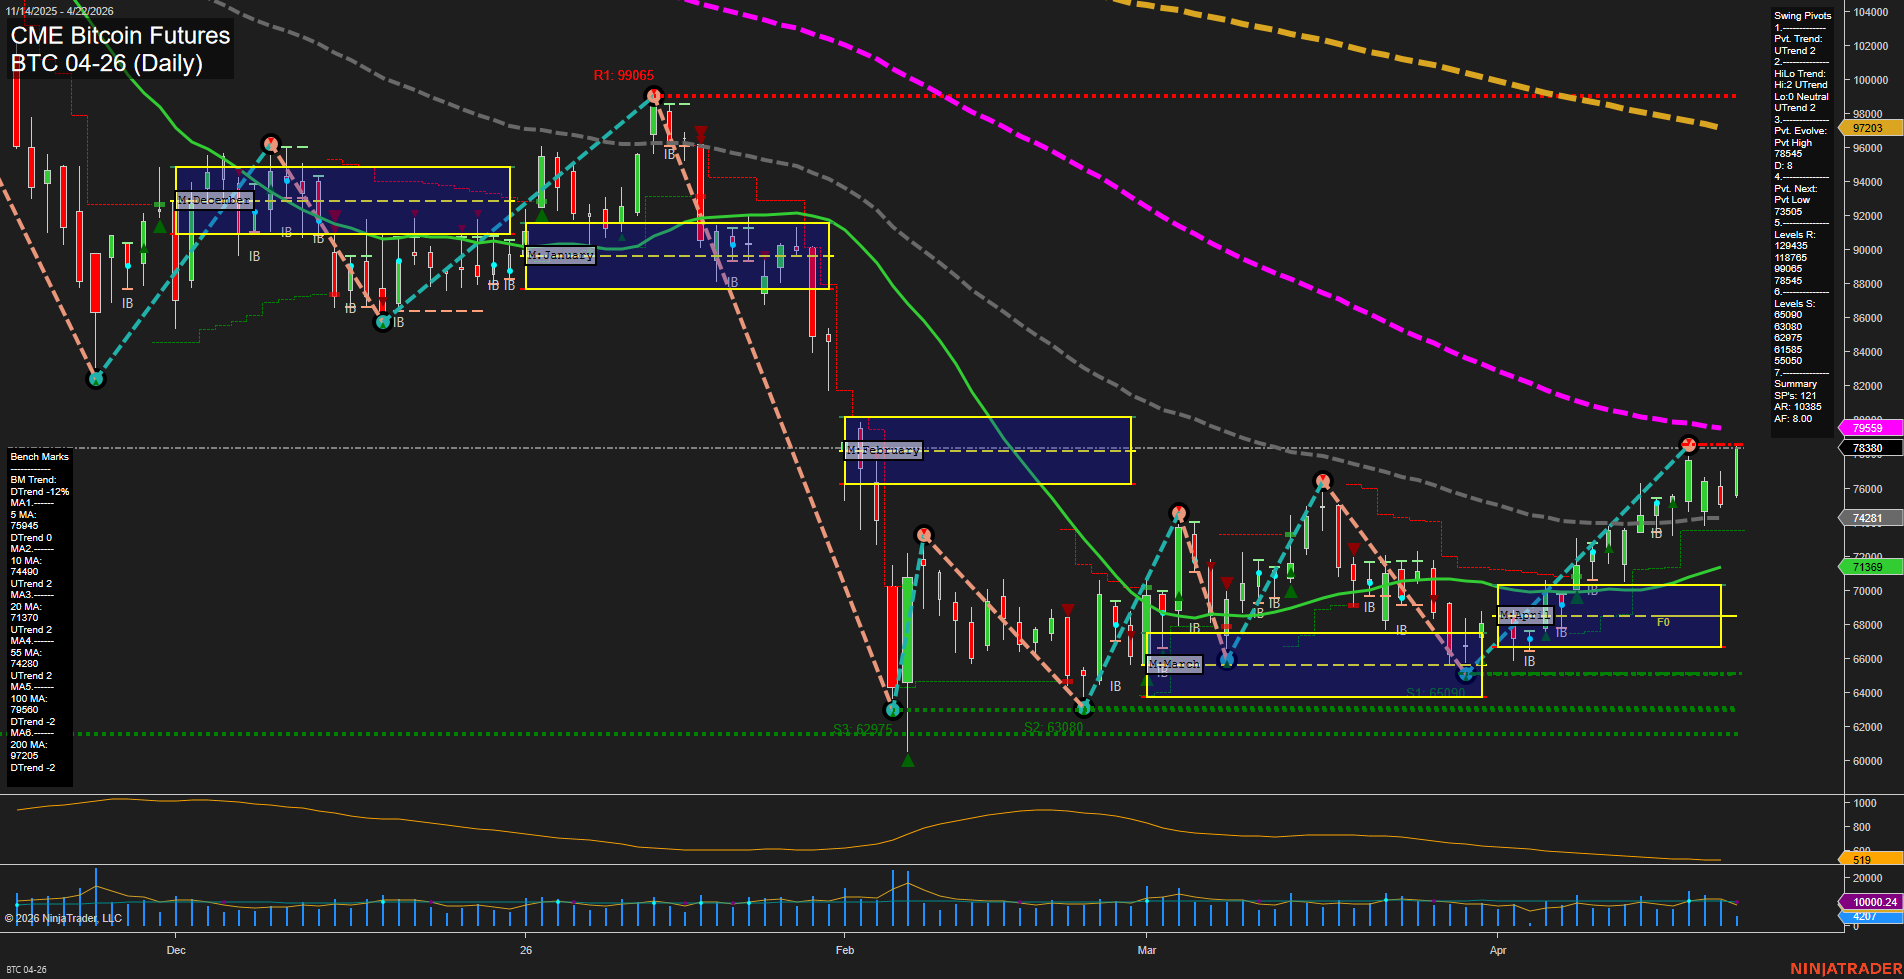Select the M:February month range label
The image size is (1904, 979).
(884, 450)
